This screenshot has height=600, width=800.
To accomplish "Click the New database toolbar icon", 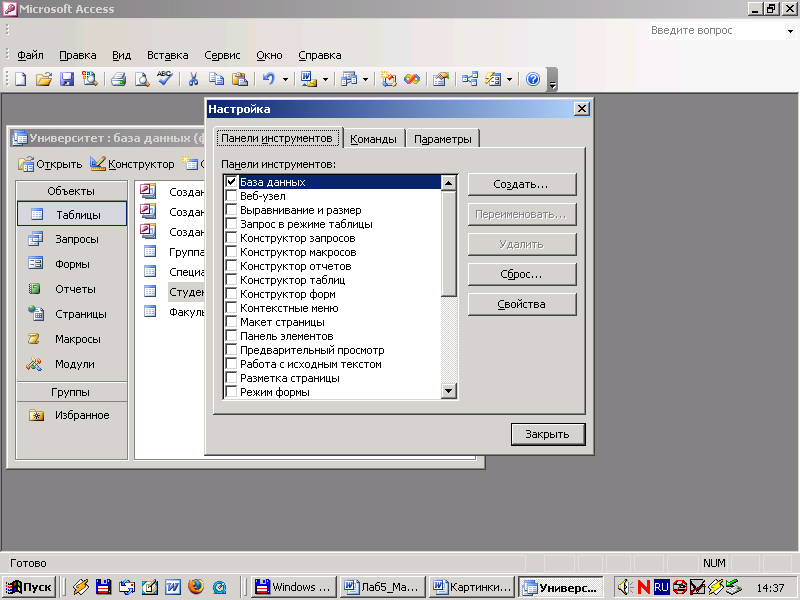I will tap(20, 79).
